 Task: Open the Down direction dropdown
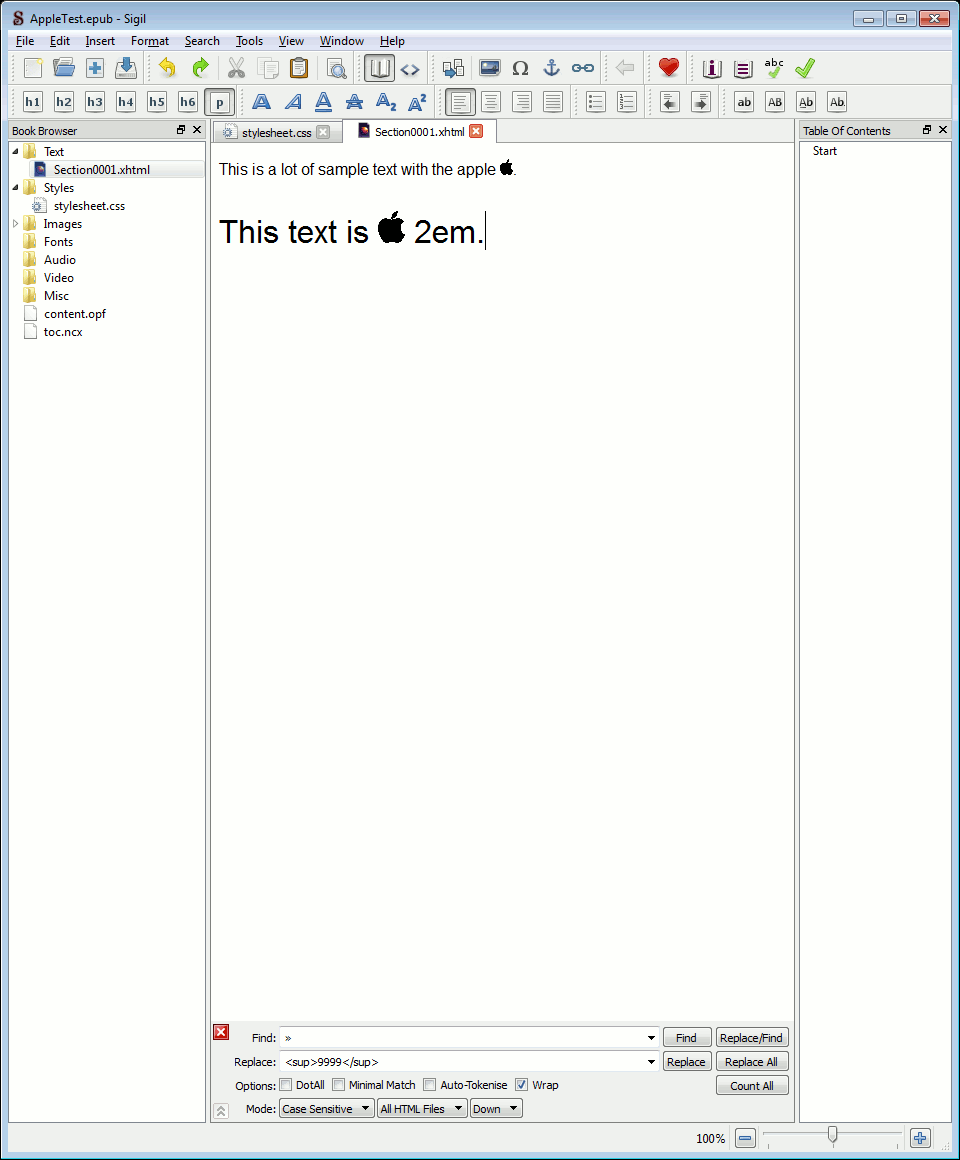click(x=496, y=1108)
